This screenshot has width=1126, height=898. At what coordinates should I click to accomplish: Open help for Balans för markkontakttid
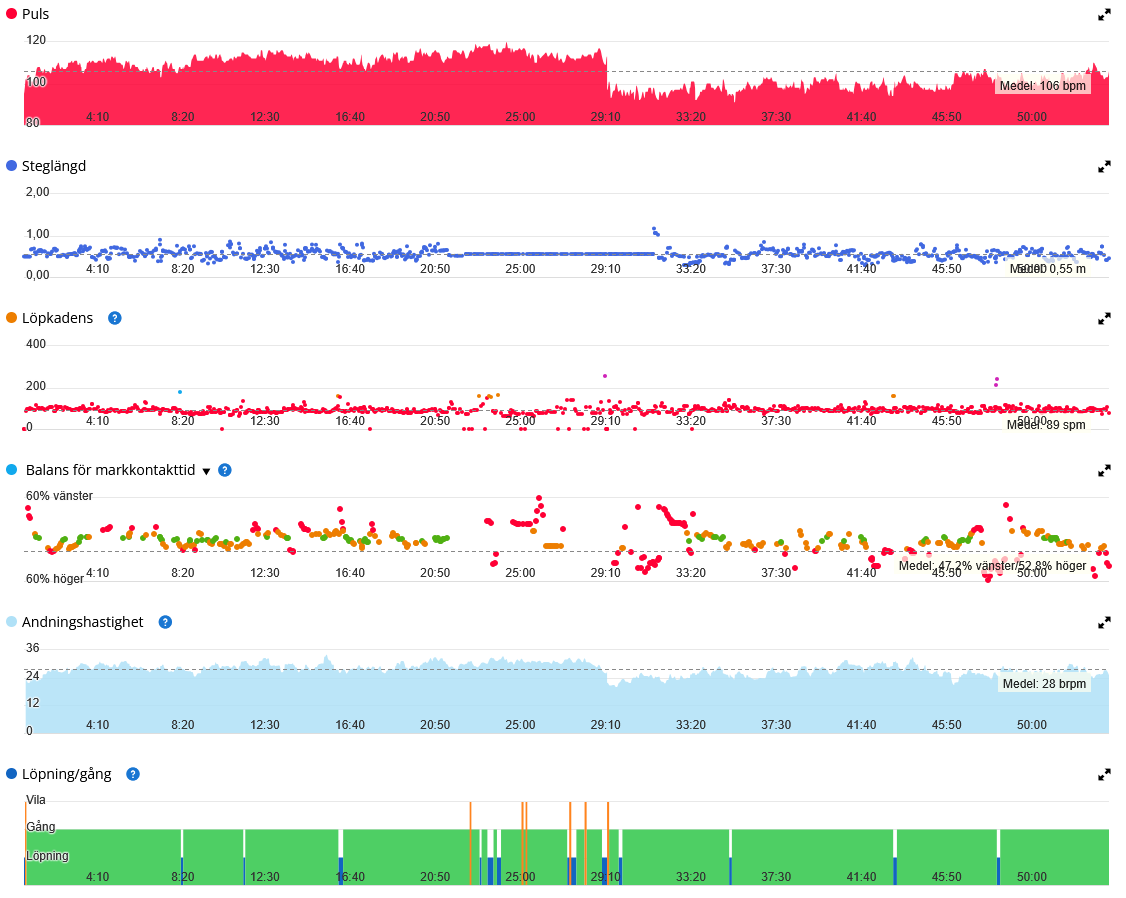coord(225,470)
